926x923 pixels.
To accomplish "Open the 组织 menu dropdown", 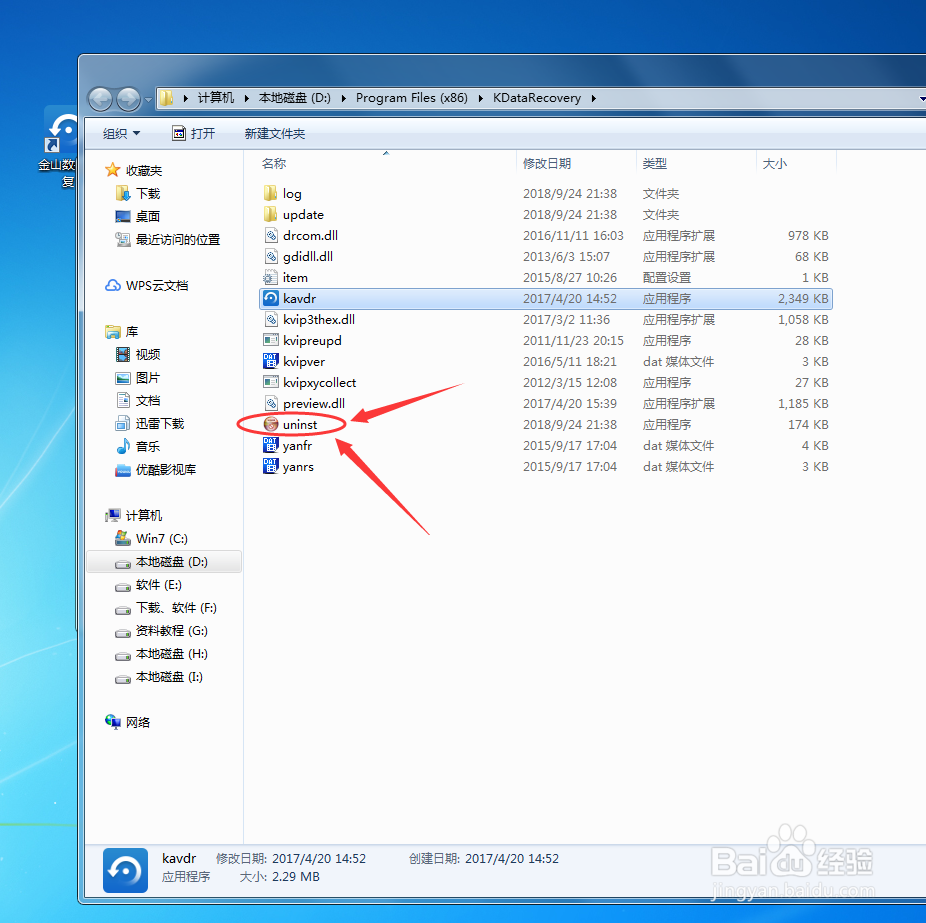I will pos(121,133).
